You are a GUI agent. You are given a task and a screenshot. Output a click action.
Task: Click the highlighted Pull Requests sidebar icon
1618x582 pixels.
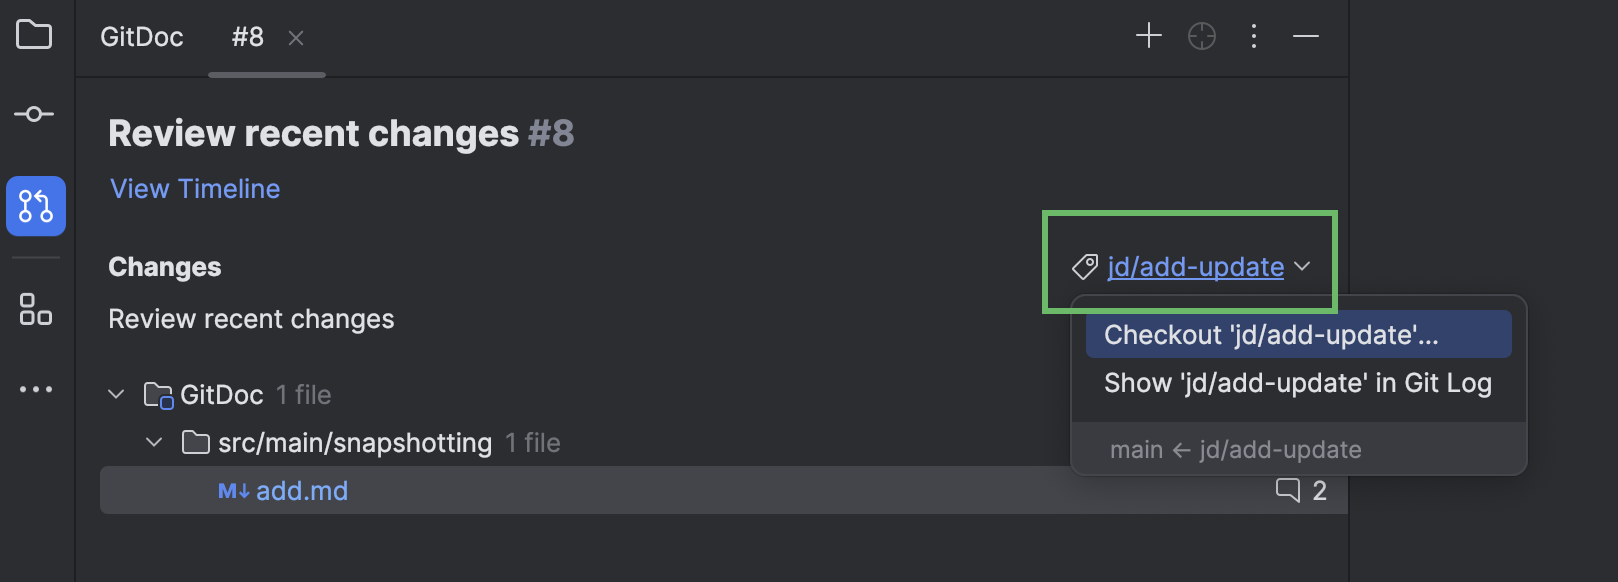pyautogui.click(x=36, y=206)
